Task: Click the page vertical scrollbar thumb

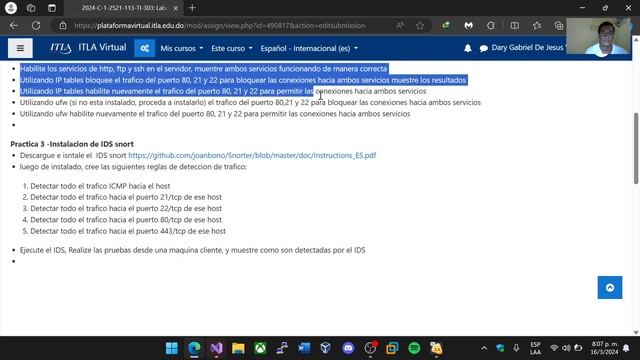Action: (x=636, y=148)
